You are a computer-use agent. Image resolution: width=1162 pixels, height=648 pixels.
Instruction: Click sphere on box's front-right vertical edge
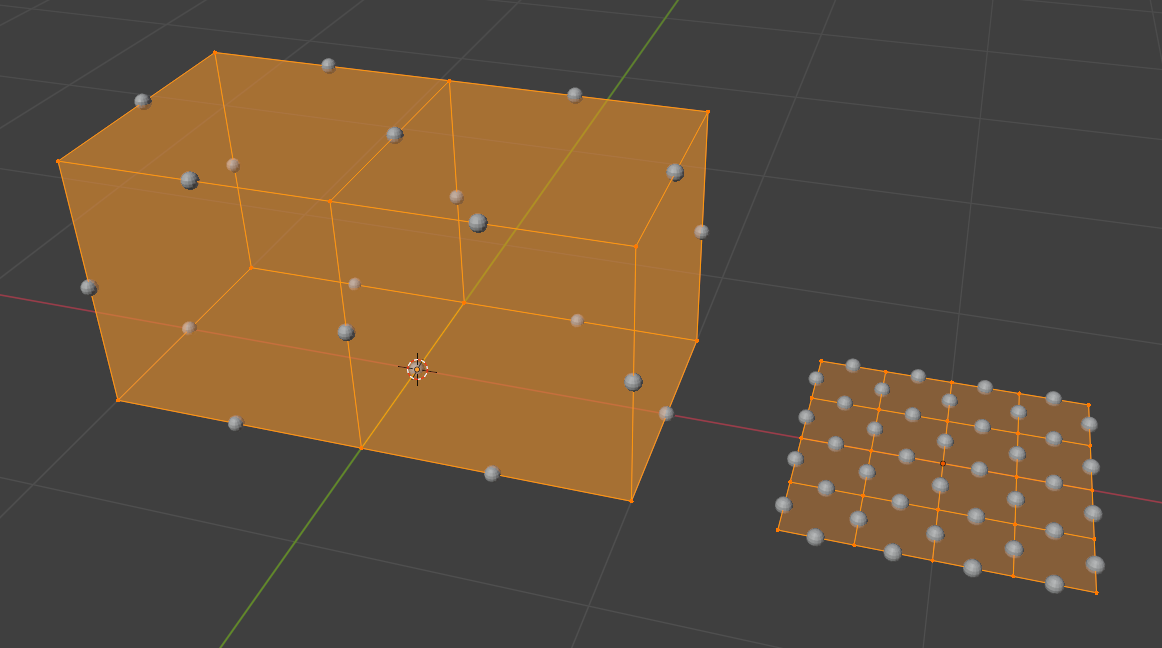tap(633, 381)
